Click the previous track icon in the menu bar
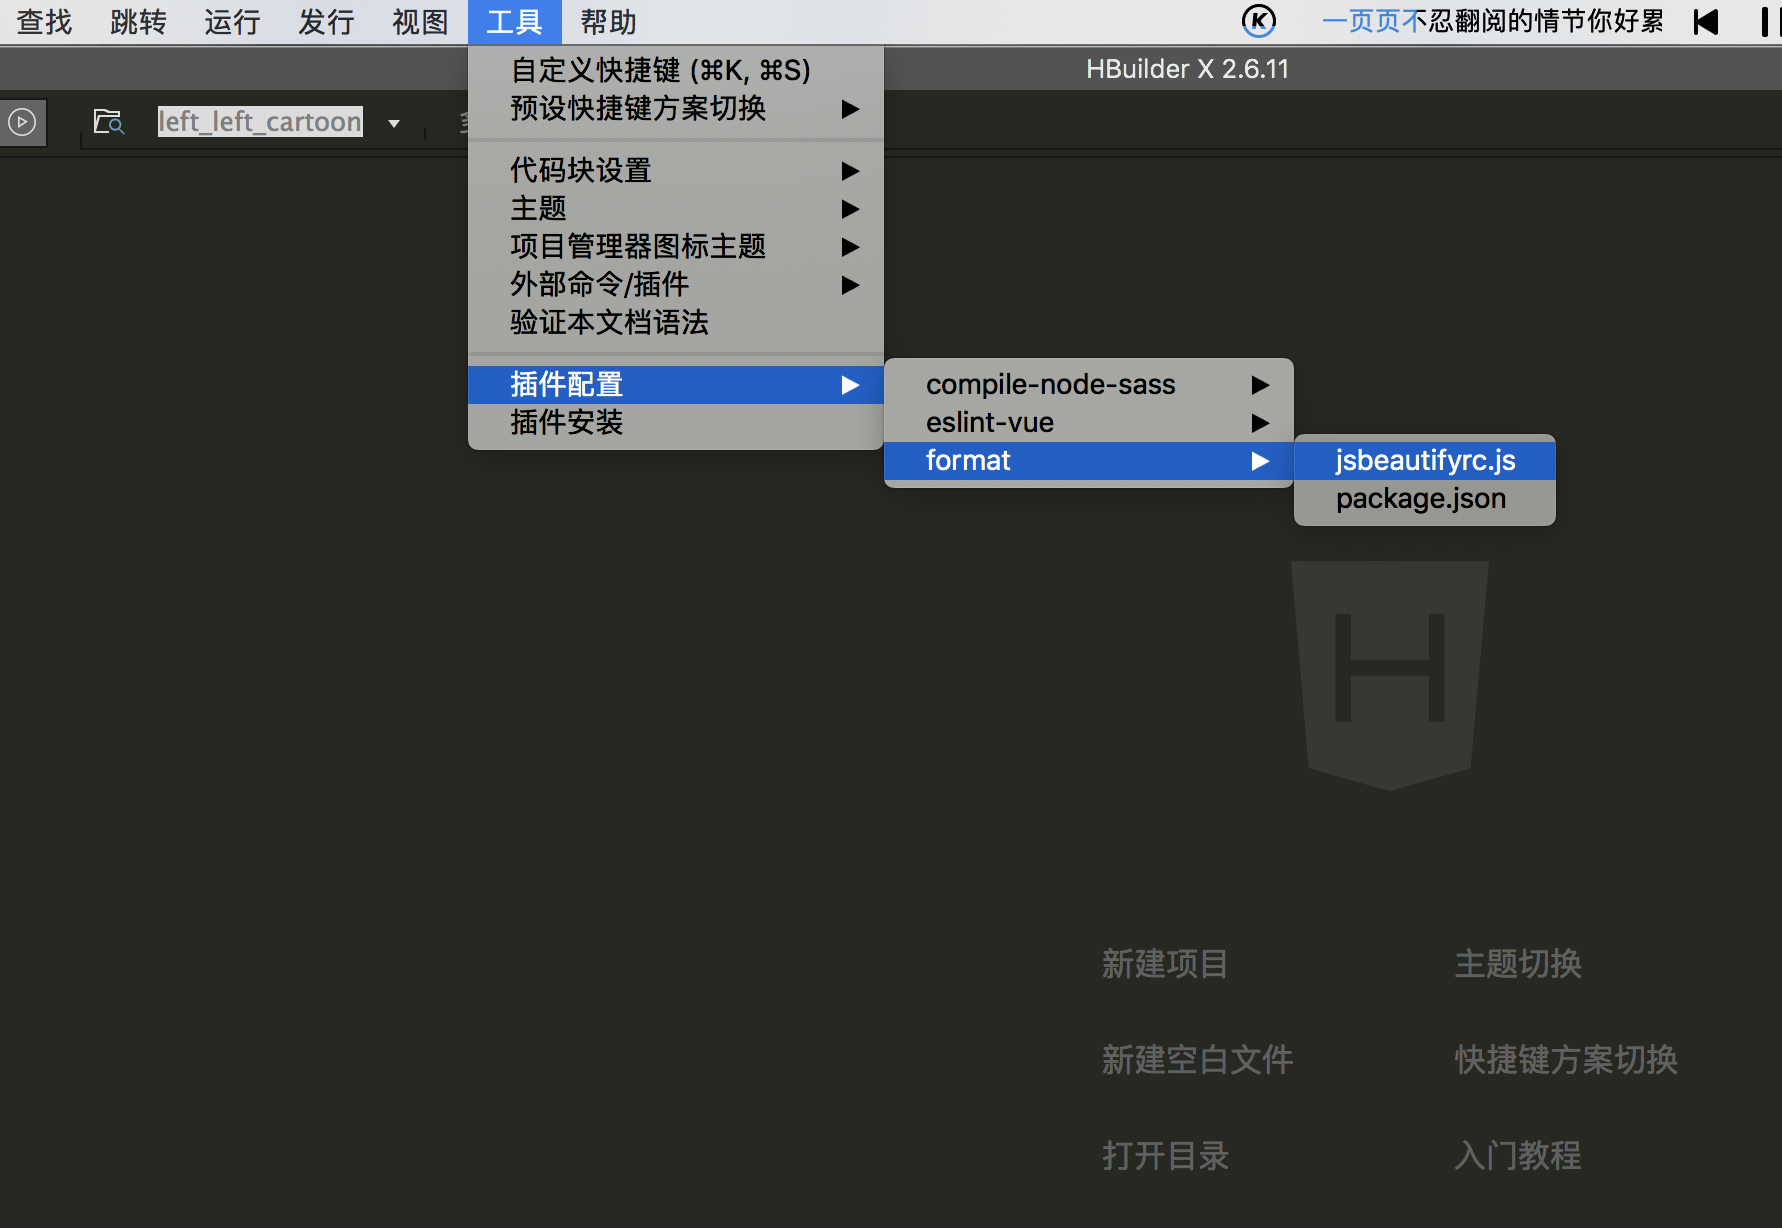 1706,22
